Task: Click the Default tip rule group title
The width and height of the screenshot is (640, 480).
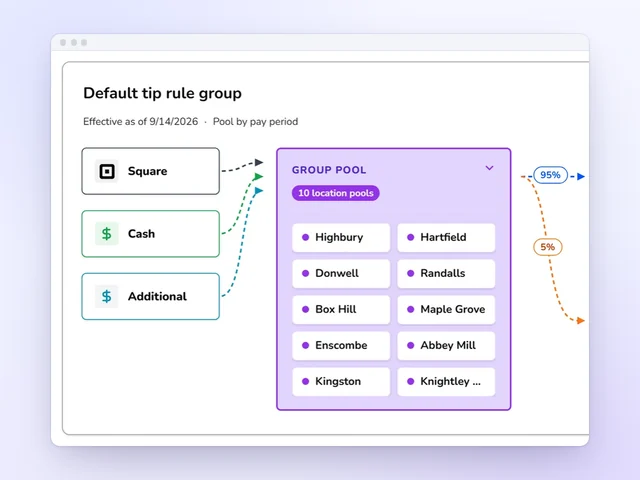Action: [162, 93]
